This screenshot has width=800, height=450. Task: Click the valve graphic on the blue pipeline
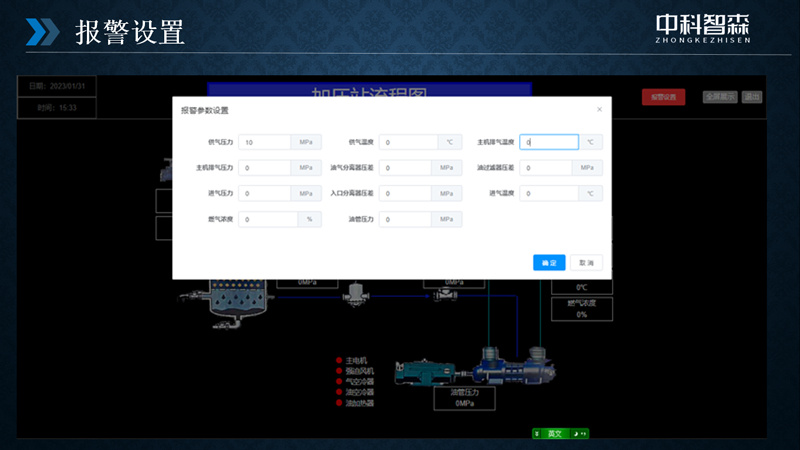pyautogui.click(x=445, y=294)
